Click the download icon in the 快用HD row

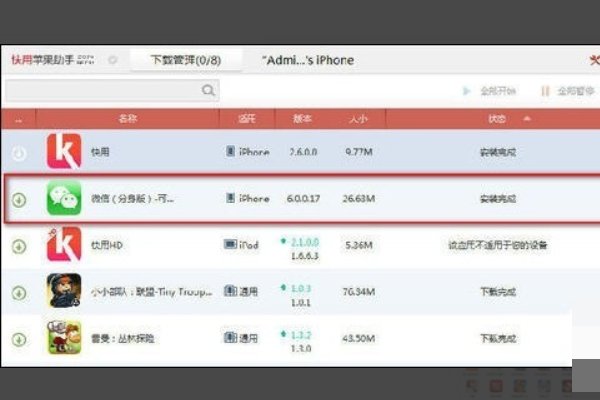tap(19, 246)
